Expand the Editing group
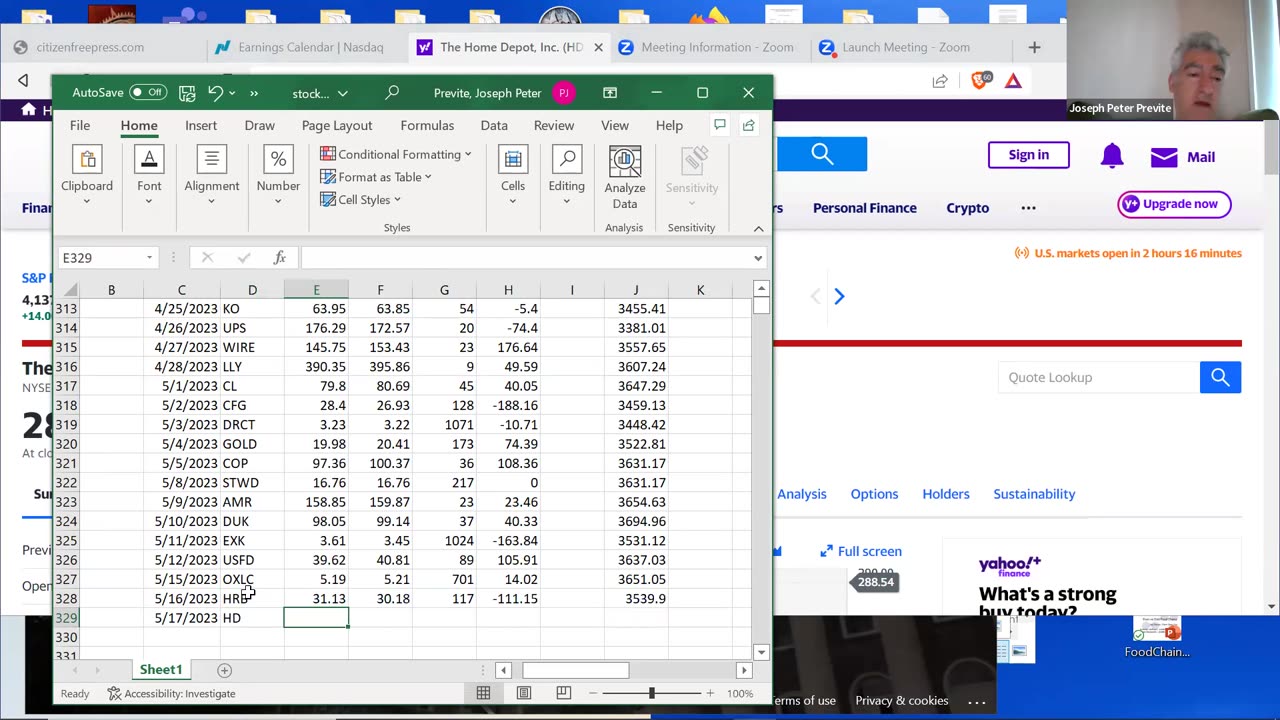The image size is (1280, 720). tap(567, 177)
